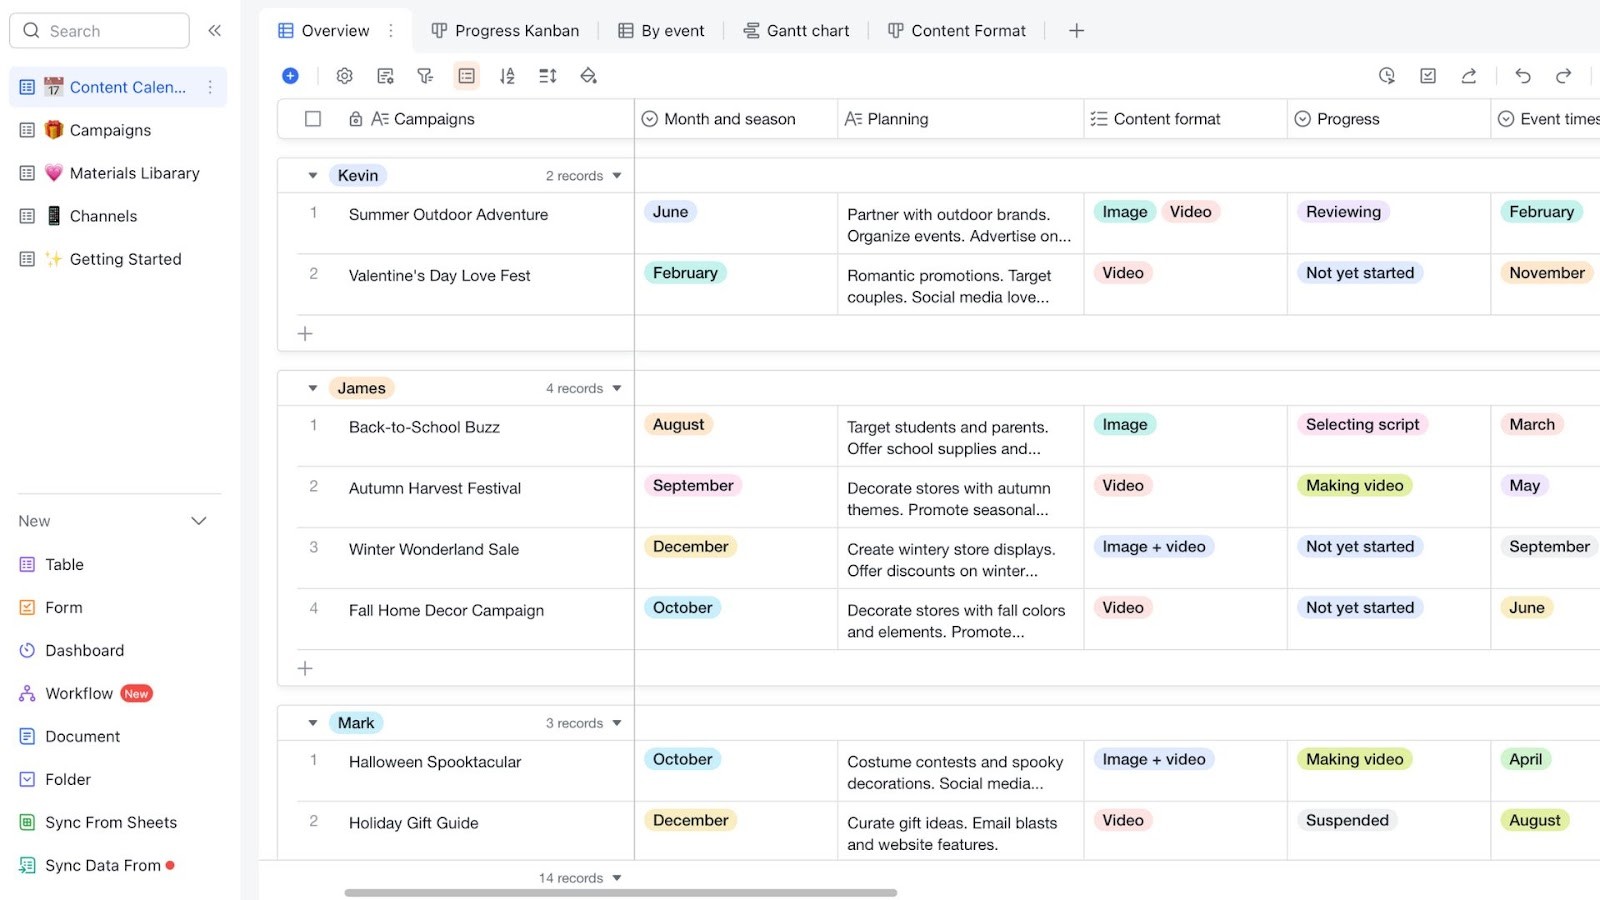Open the Progress Kanban view
This screenshot has height=900, width=1600.
click(505, 30)
